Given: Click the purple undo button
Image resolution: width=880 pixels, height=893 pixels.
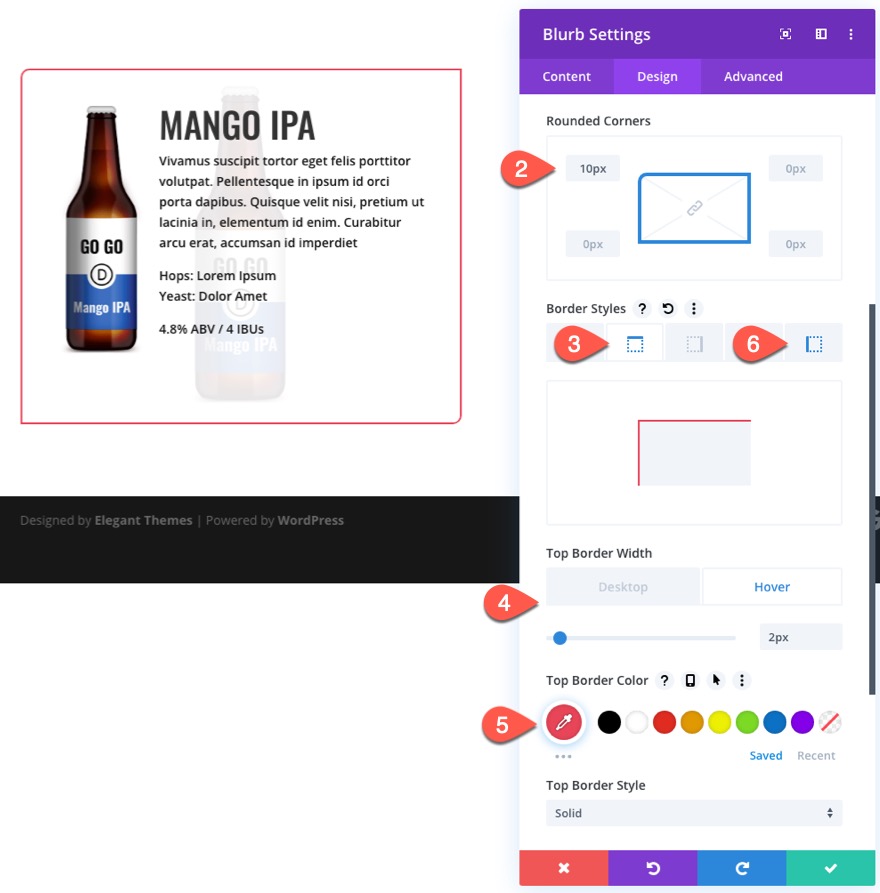Looking at the screenshot, I should click(653, 868).
